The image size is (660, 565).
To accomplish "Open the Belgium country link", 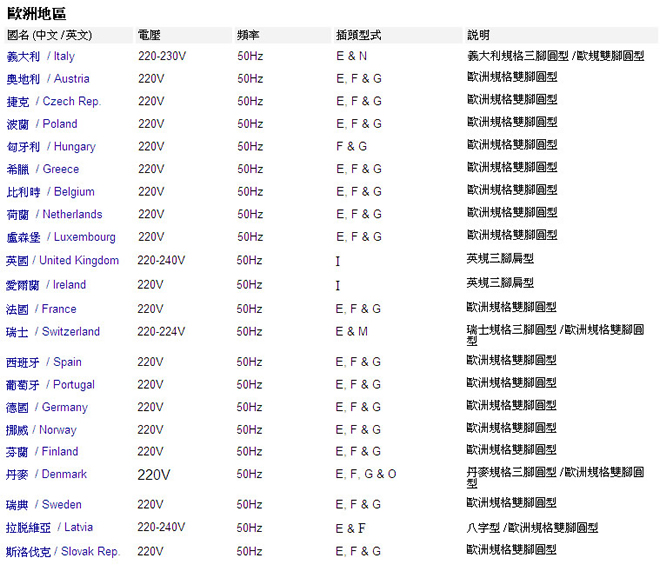I will 51,192.
